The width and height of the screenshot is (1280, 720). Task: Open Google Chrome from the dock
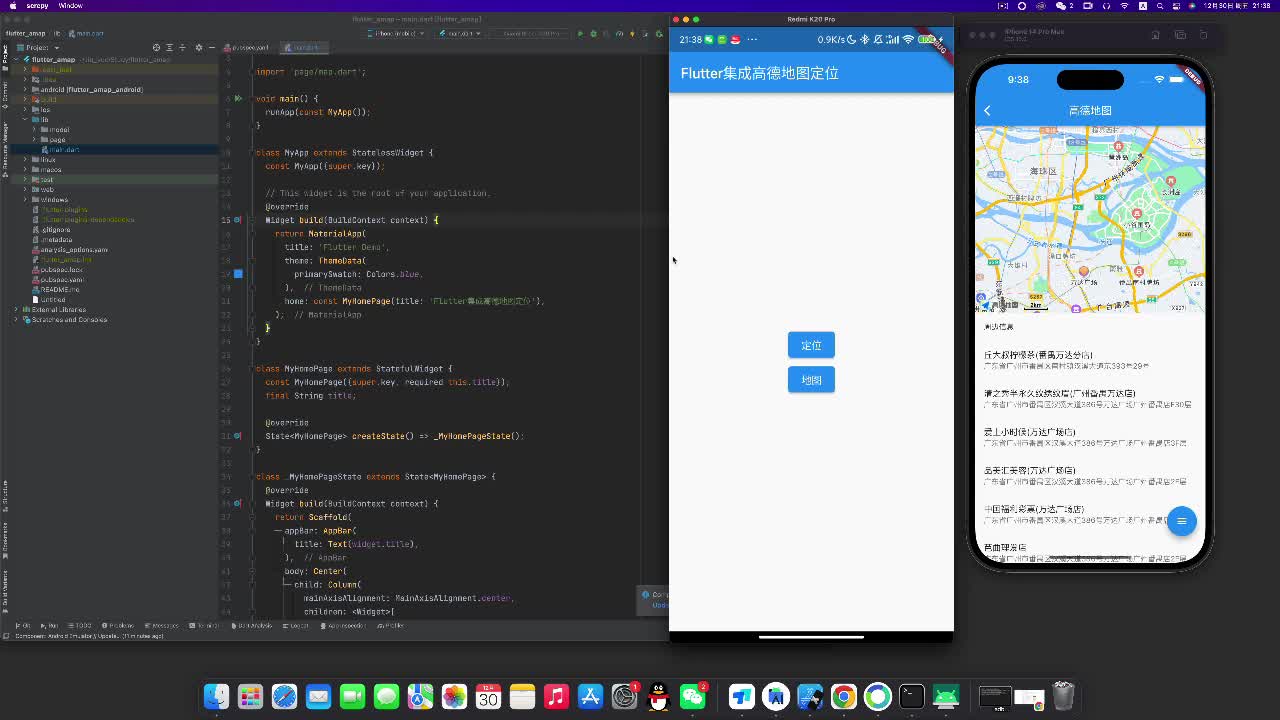843,696
